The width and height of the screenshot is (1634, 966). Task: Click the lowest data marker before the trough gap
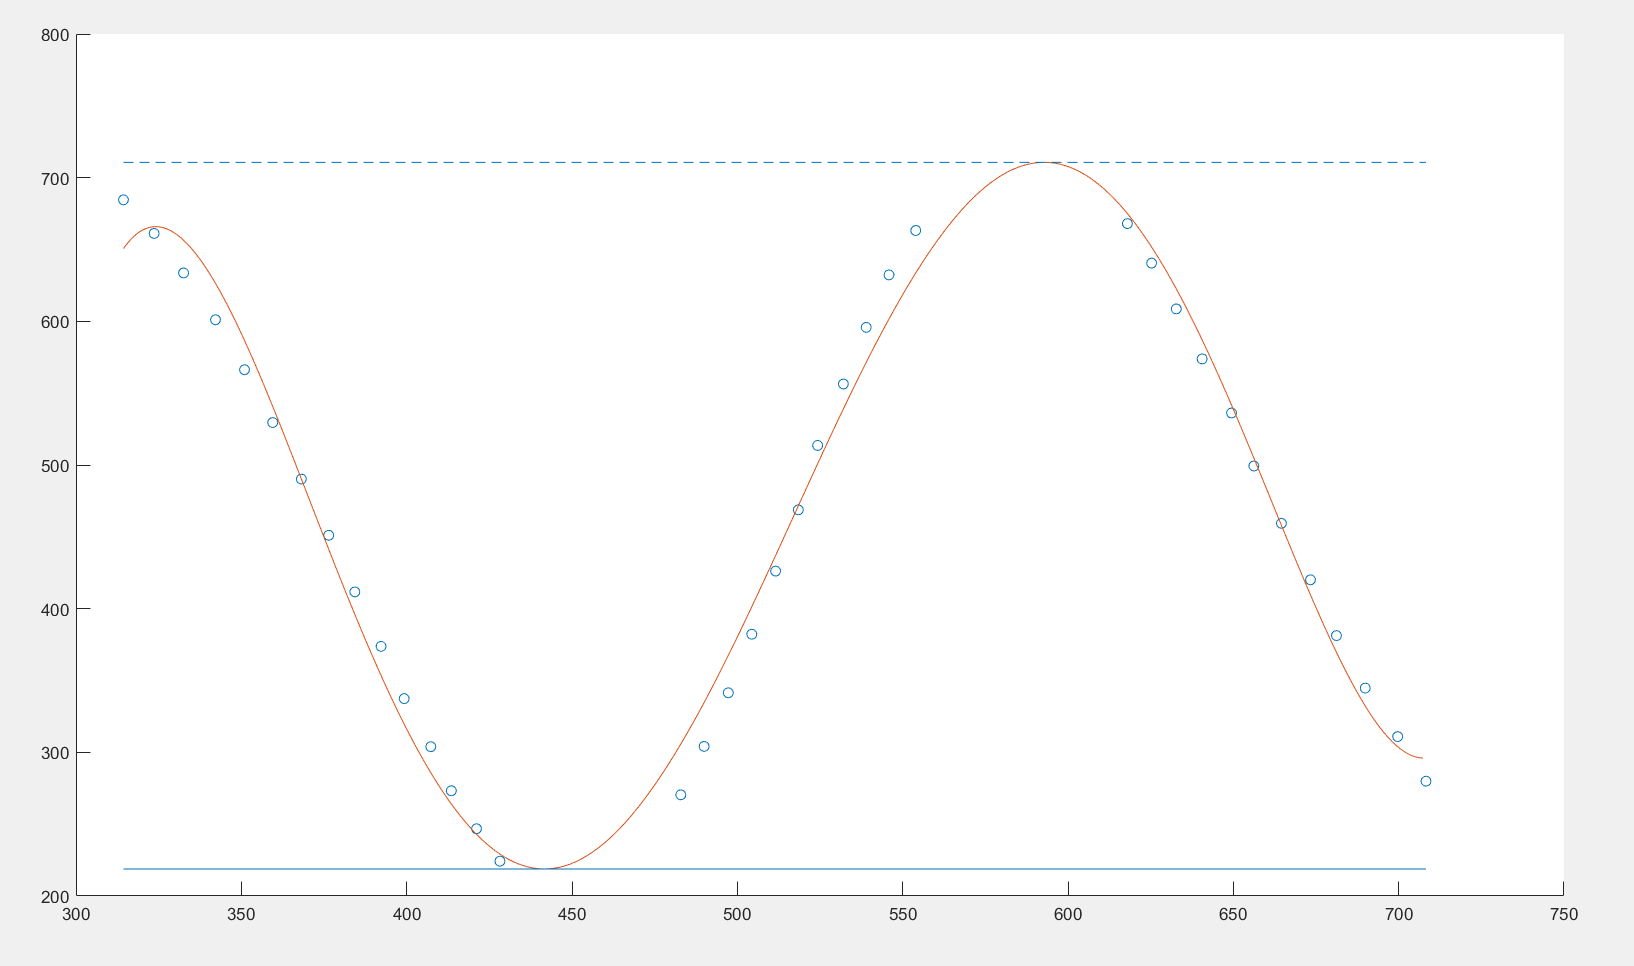pos(500,861)
